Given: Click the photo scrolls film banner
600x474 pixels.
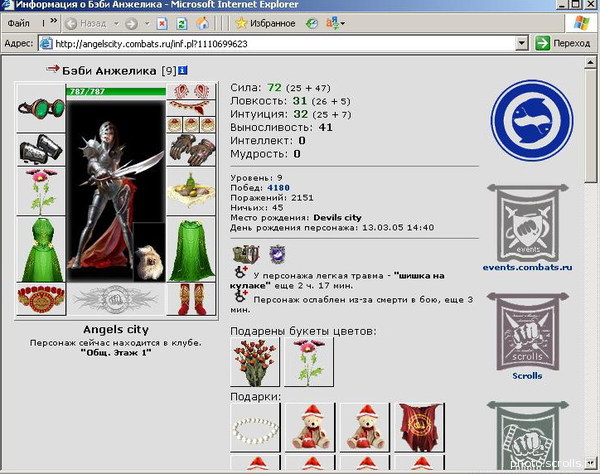Looking at the screenshot, I should click(527, 435).
